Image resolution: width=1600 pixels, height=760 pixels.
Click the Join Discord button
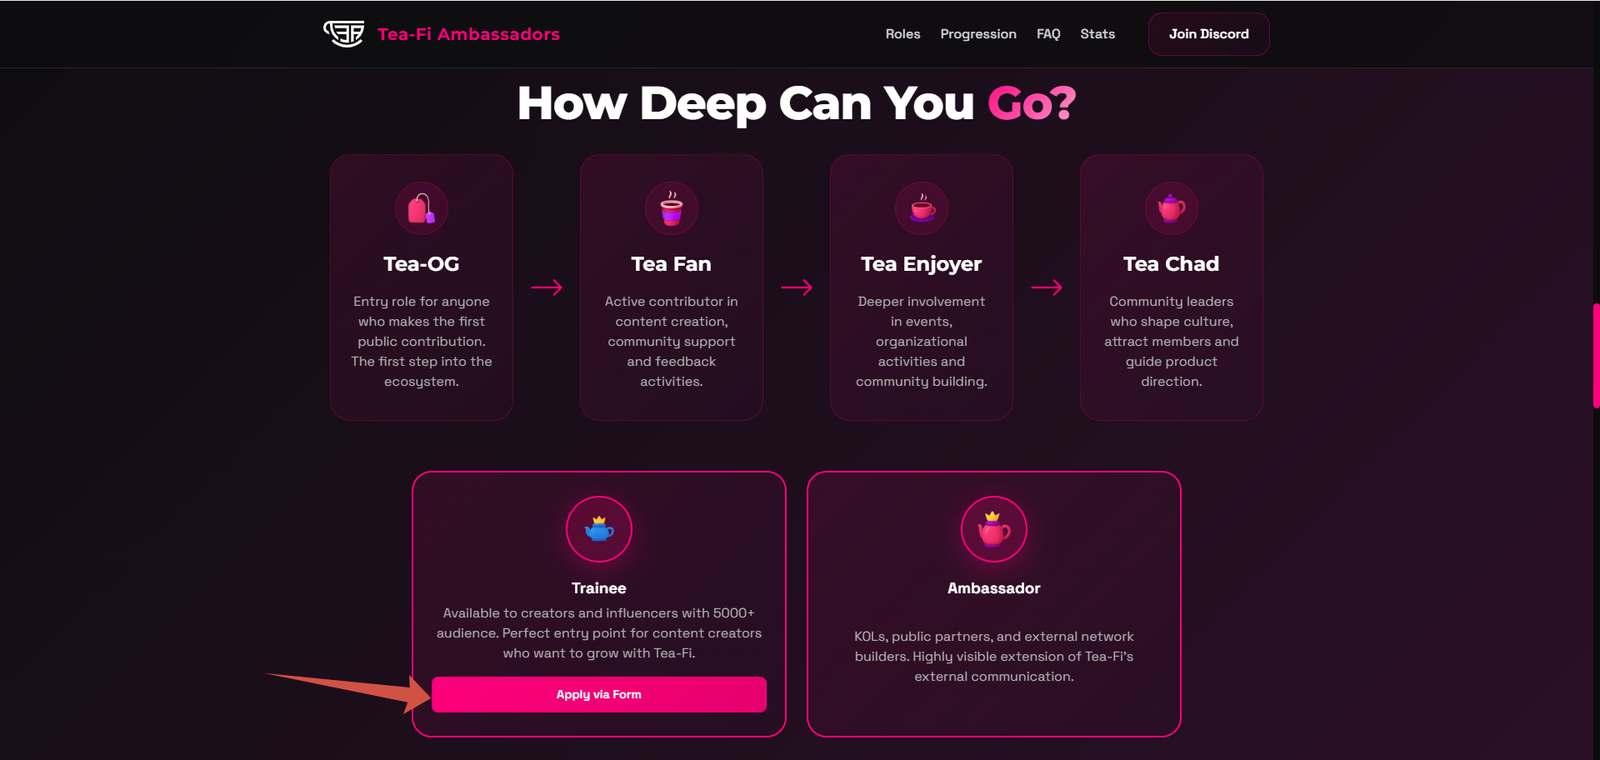1209,34
